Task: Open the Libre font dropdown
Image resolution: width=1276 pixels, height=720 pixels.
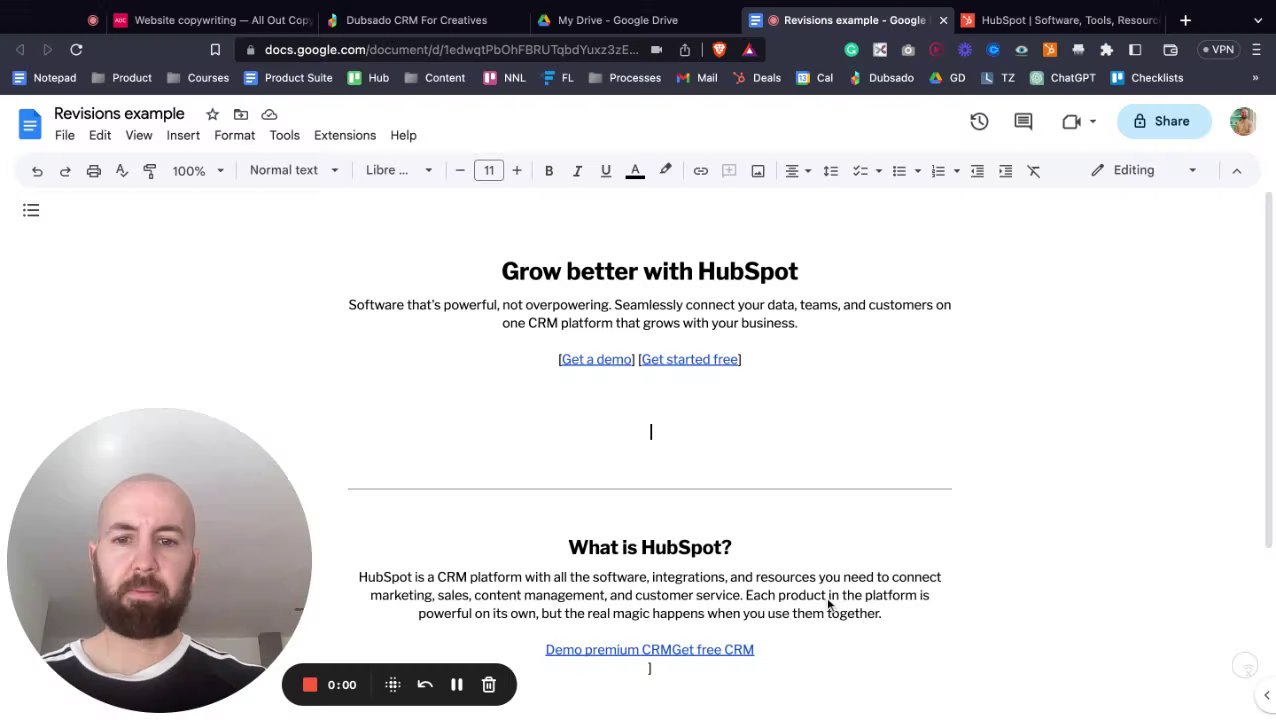Action: click(398, 170)
